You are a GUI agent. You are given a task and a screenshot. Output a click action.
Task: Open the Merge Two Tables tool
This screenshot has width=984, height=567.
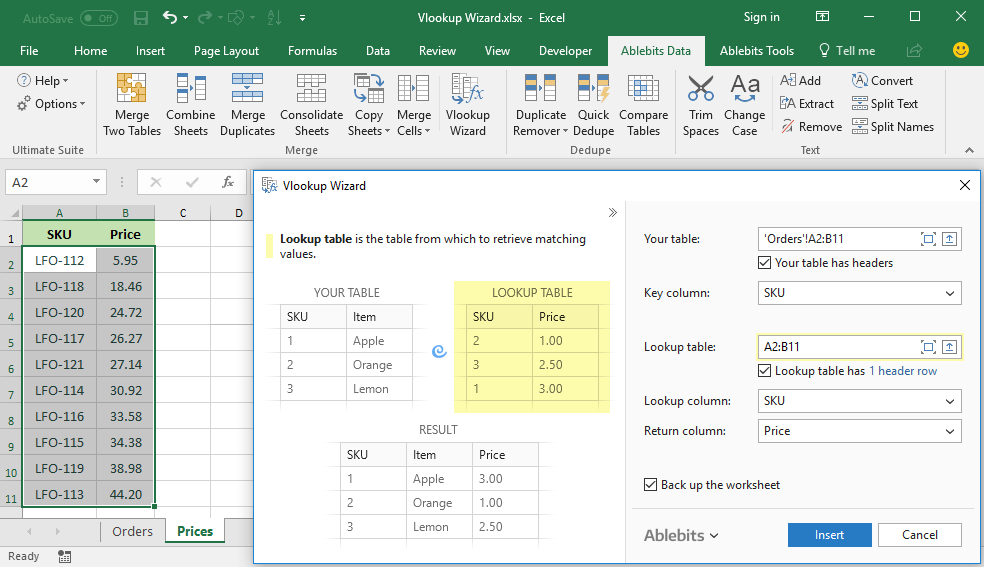[132, 105]
